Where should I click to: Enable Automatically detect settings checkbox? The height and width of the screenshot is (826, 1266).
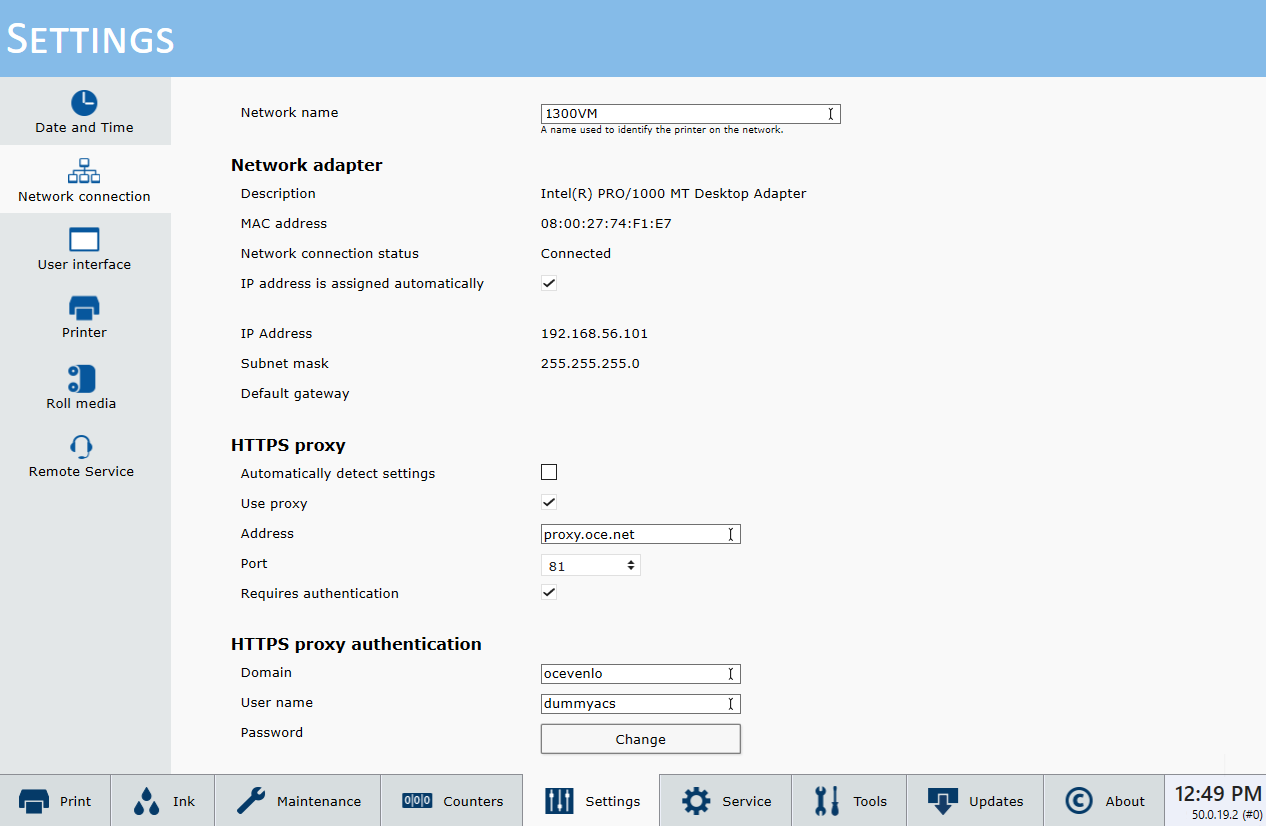(x=549, y=472)
